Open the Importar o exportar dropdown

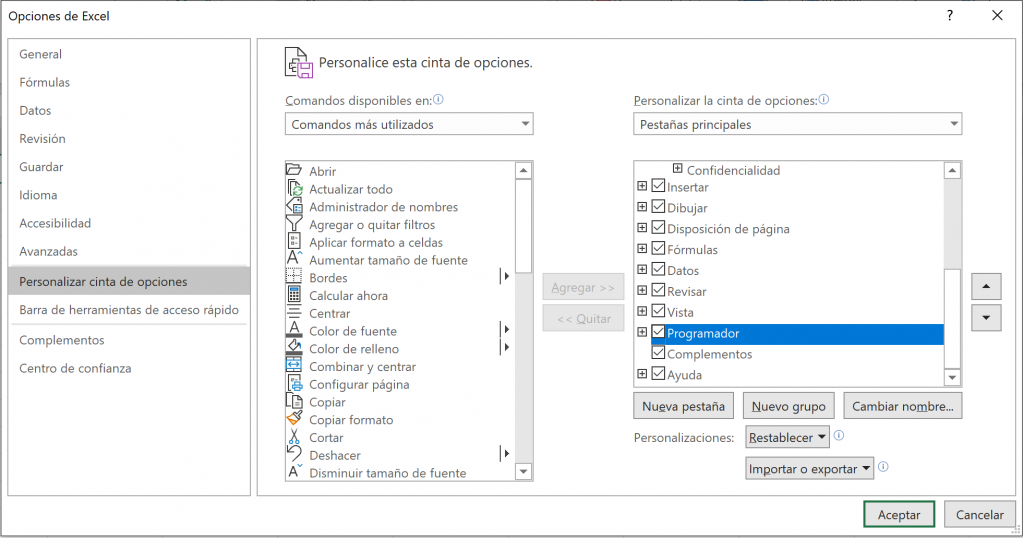pyautogui.click(x=810, y=468)
